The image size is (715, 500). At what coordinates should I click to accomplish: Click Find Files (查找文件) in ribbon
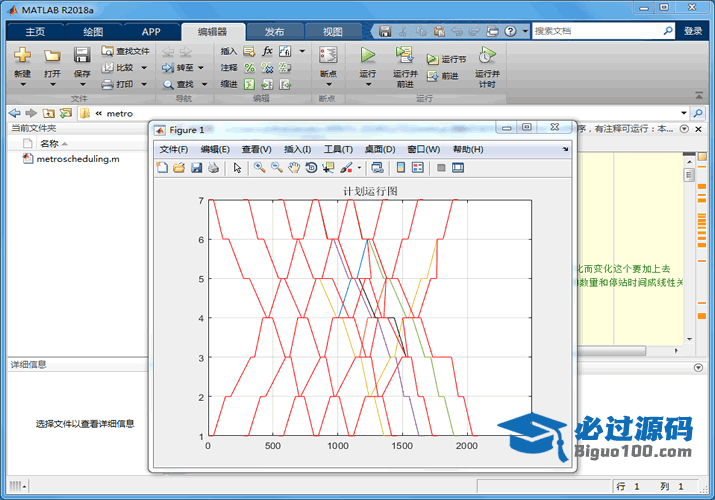pos(125,51)
